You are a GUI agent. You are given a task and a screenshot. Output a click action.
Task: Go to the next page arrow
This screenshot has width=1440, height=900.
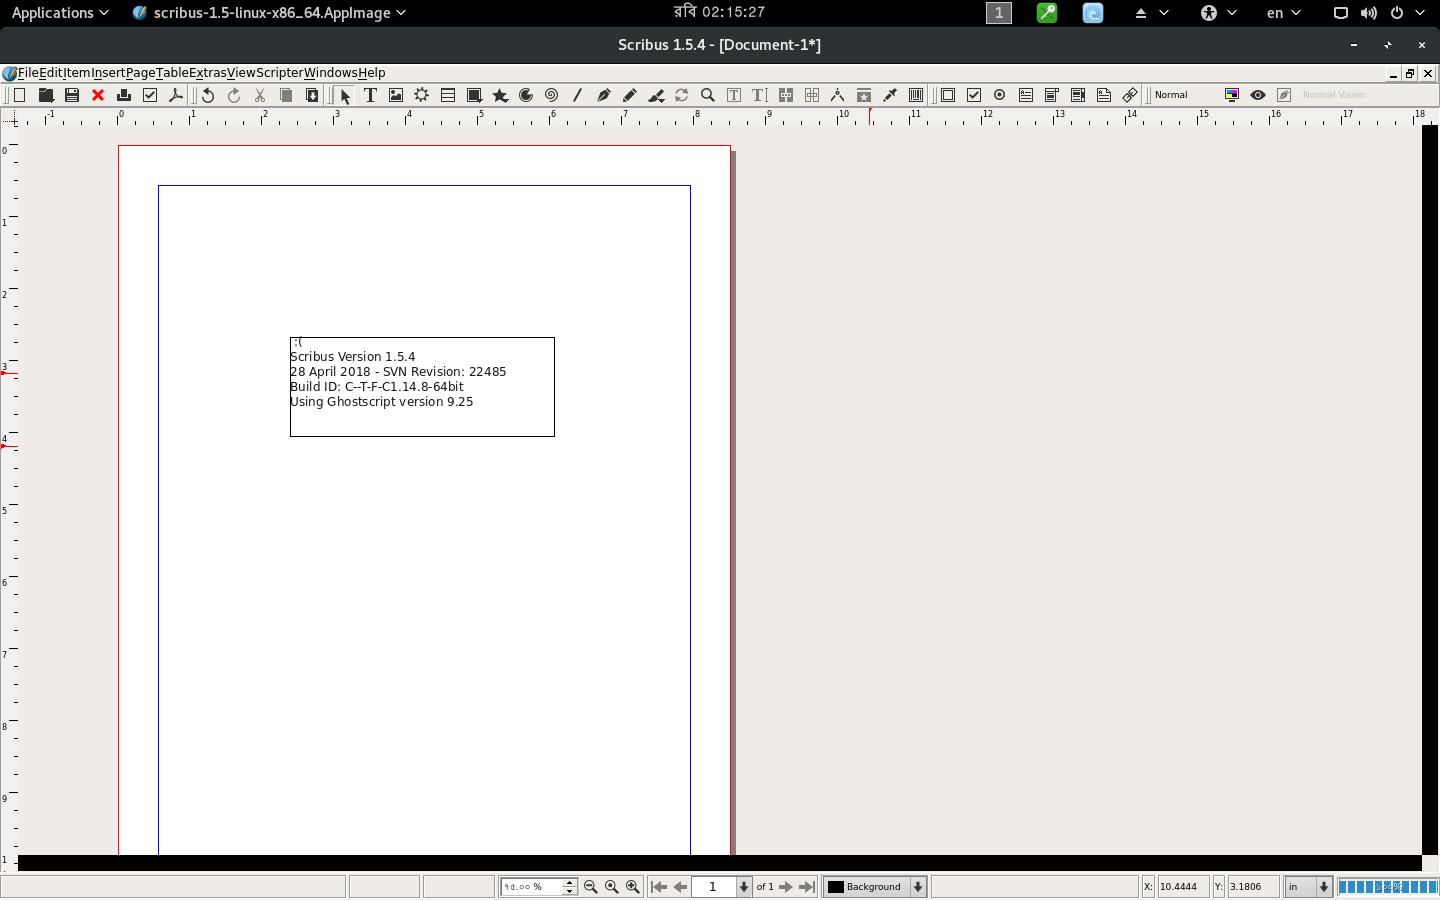point(786,887)
